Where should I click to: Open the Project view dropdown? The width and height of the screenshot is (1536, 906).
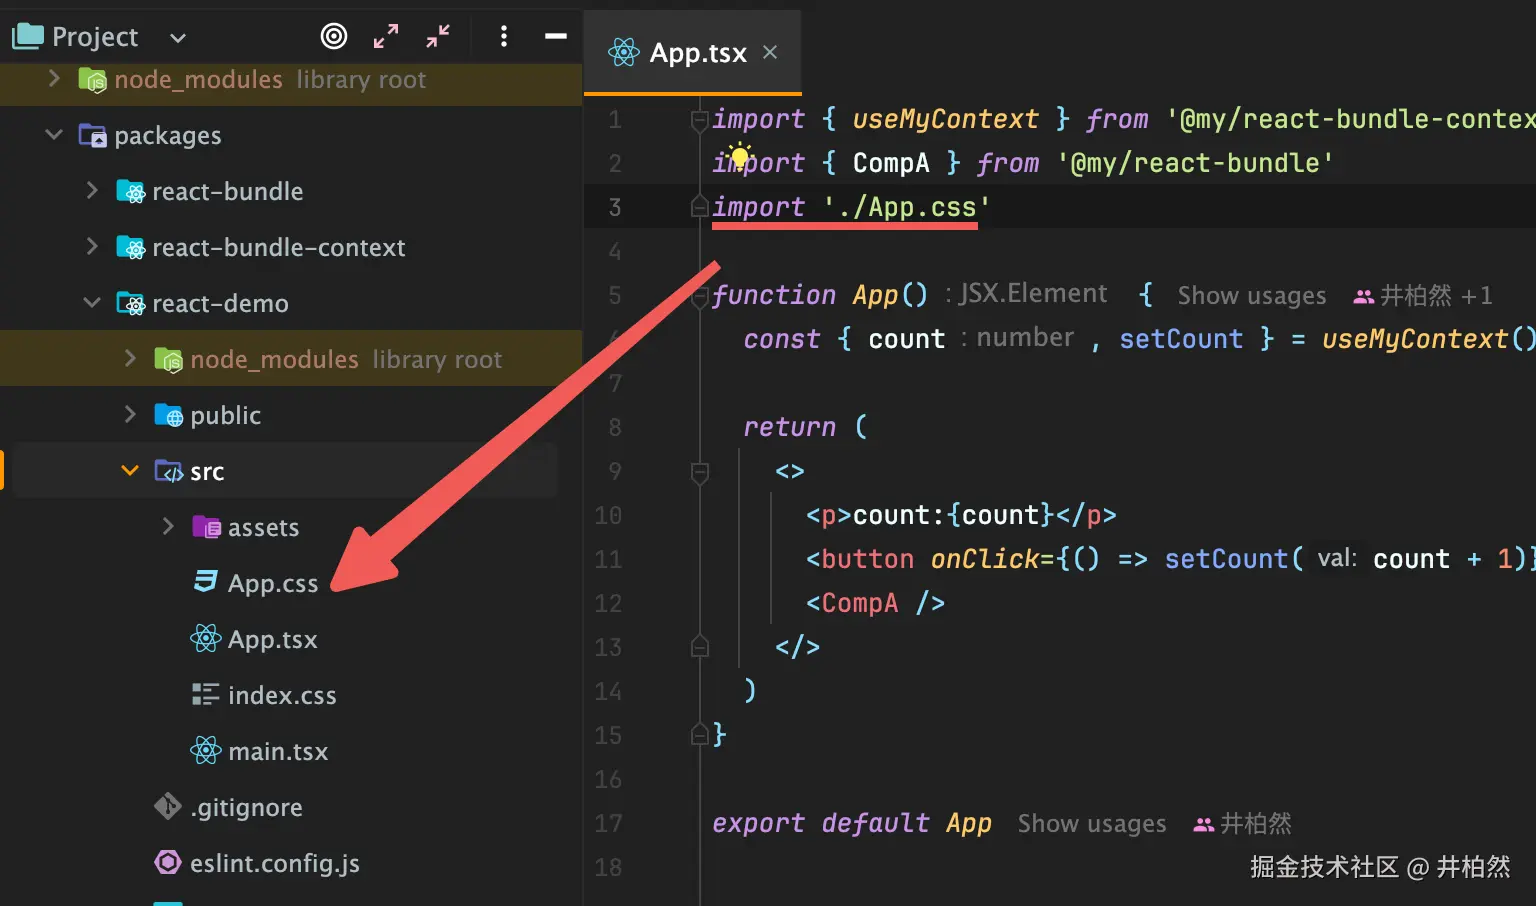178,38
